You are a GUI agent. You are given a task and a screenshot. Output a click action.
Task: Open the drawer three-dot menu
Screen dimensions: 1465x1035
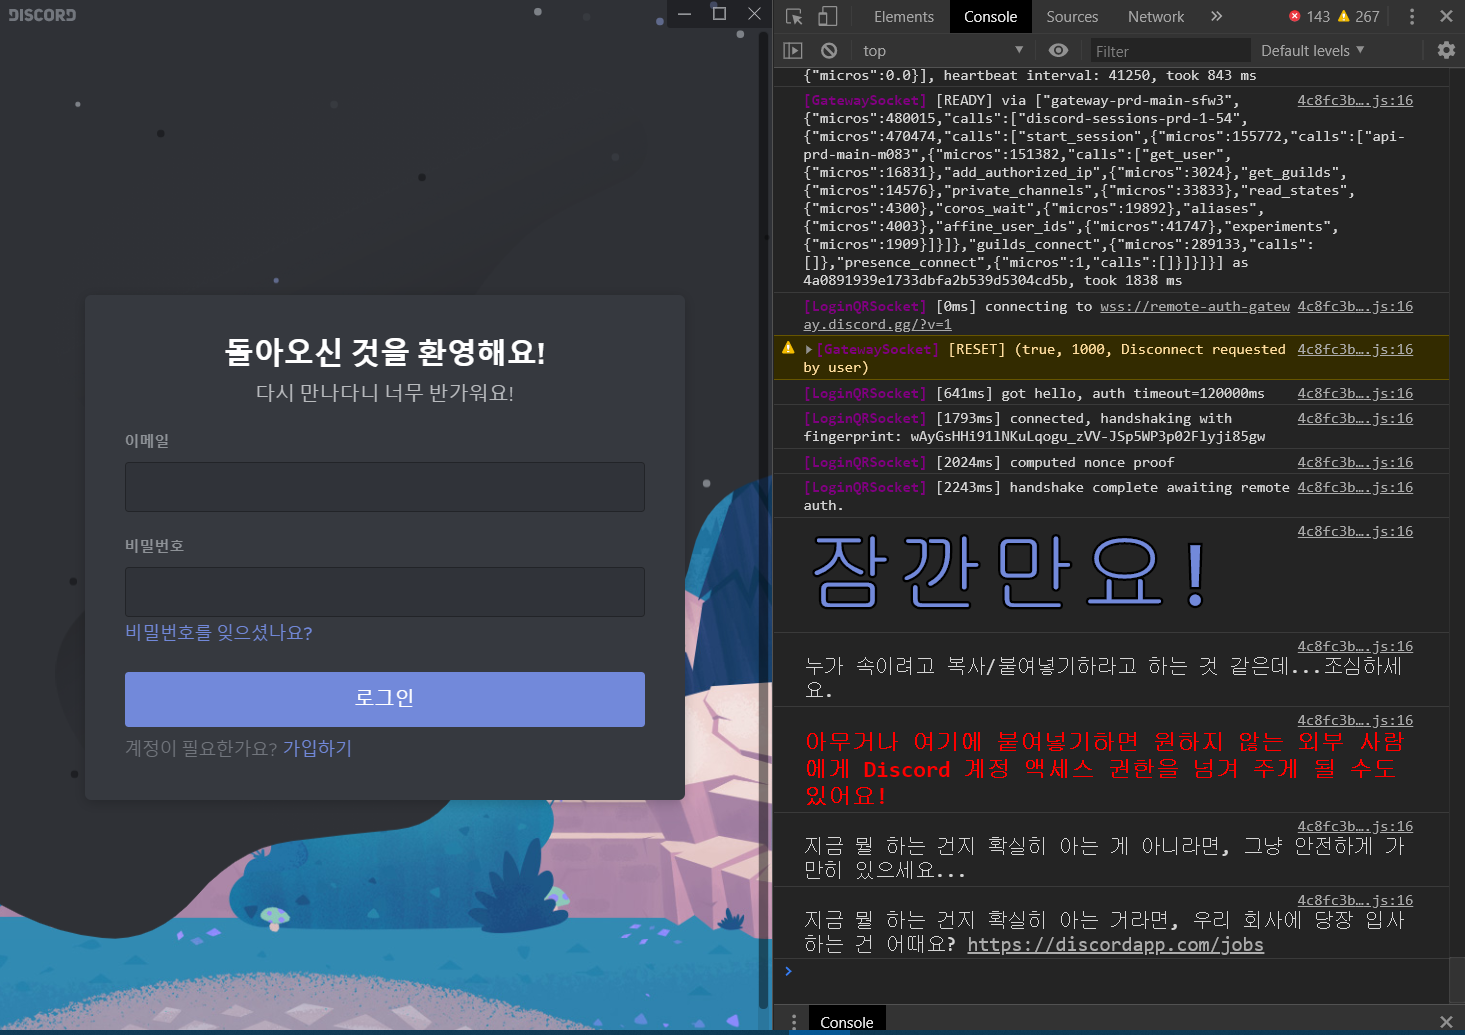(x=794, y=1022)
